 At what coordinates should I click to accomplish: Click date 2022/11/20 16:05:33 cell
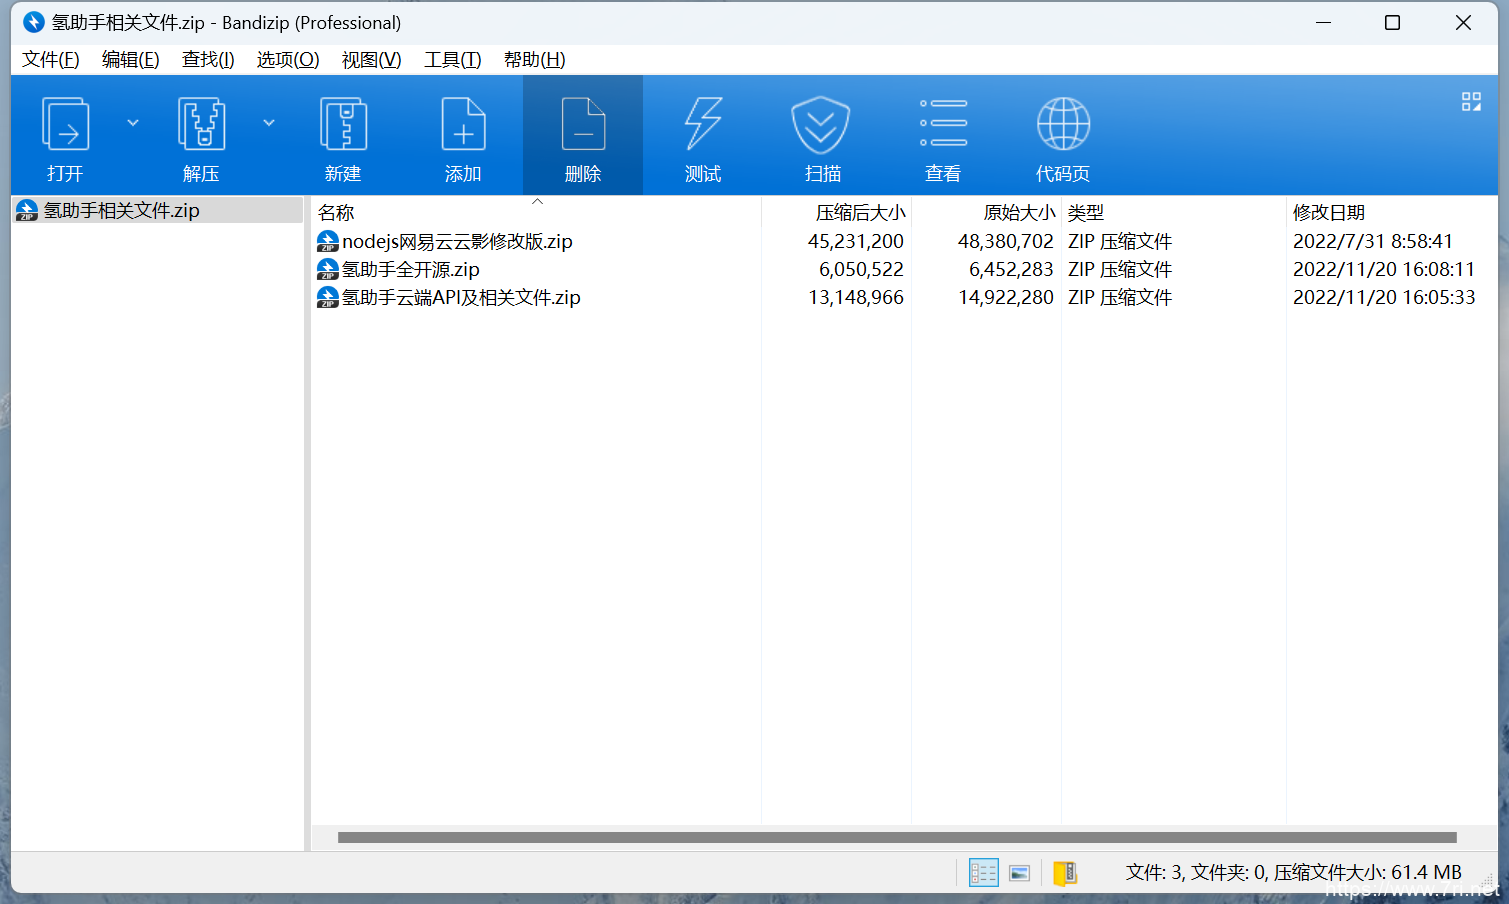point(1384,297)
